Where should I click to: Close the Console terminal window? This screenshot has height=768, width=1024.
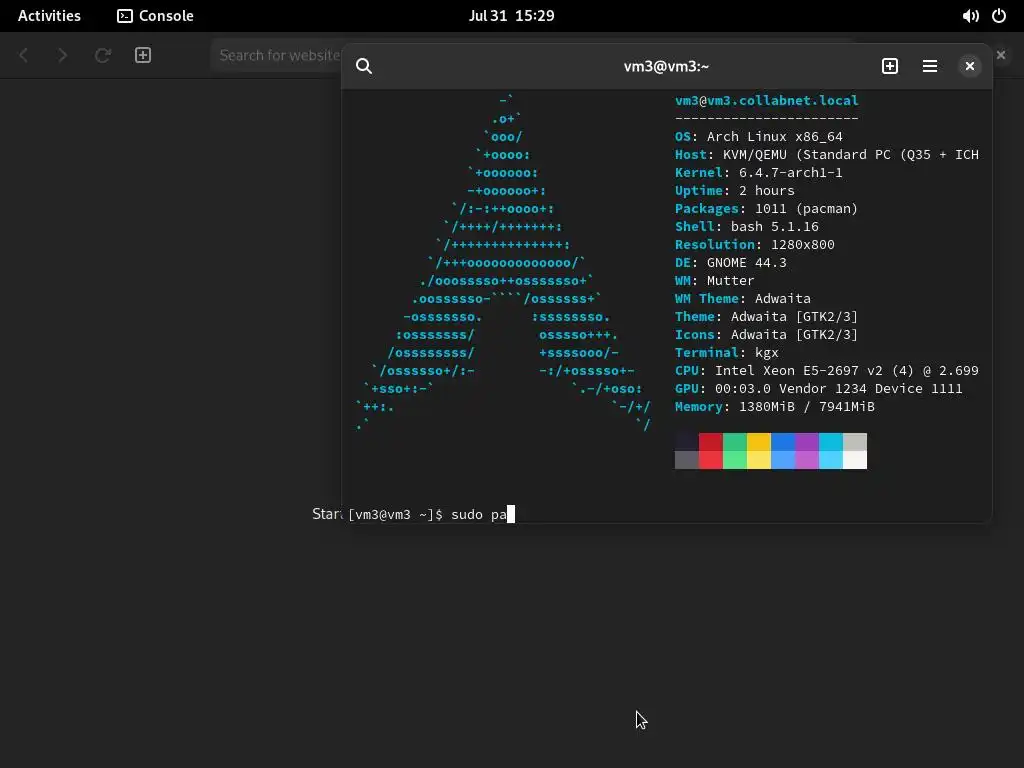point(969,66)
